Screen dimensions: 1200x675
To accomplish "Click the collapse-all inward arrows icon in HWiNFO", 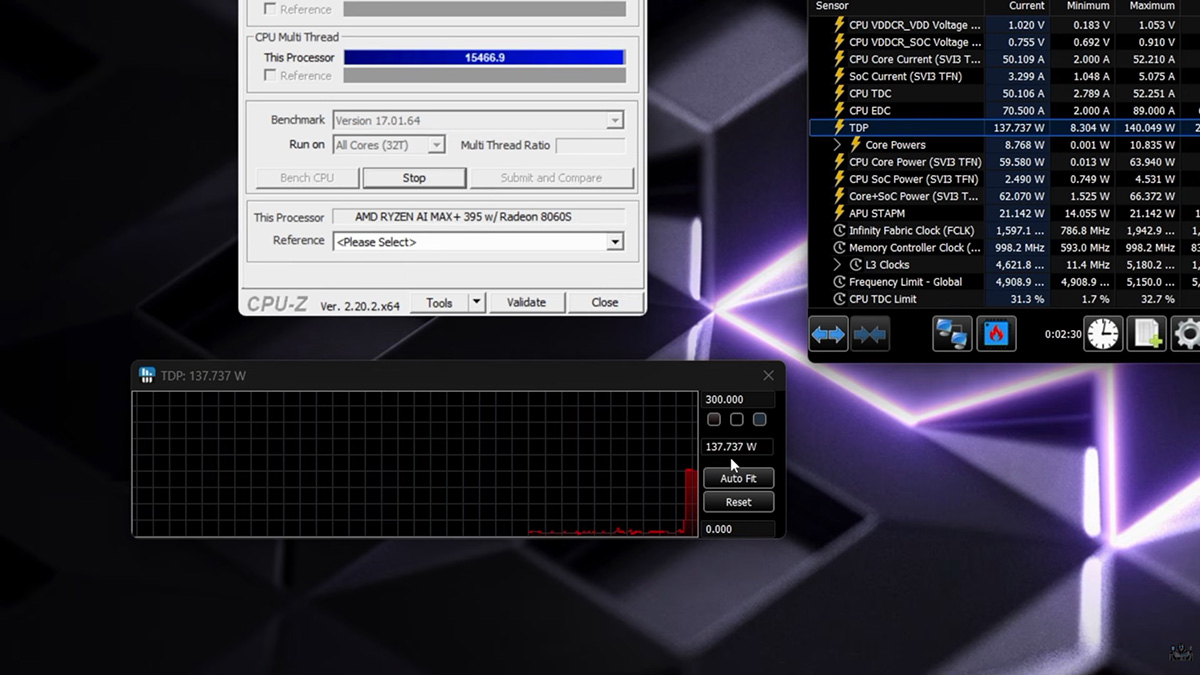I will pos(870,334).
